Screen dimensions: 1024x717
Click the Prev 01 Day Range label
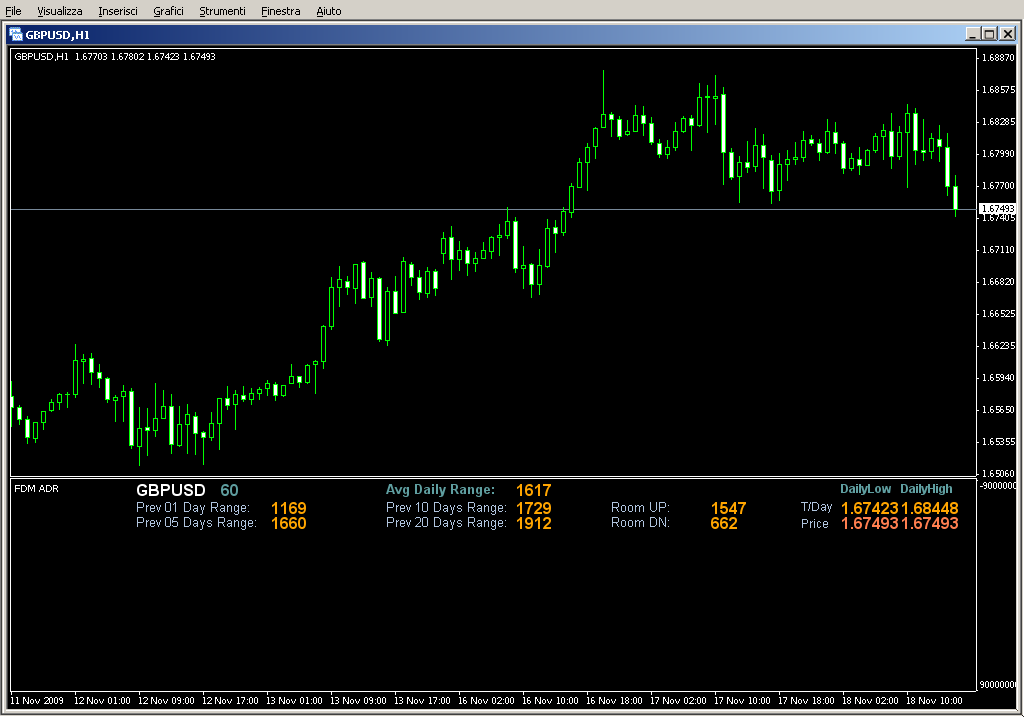tap(193, 507)
